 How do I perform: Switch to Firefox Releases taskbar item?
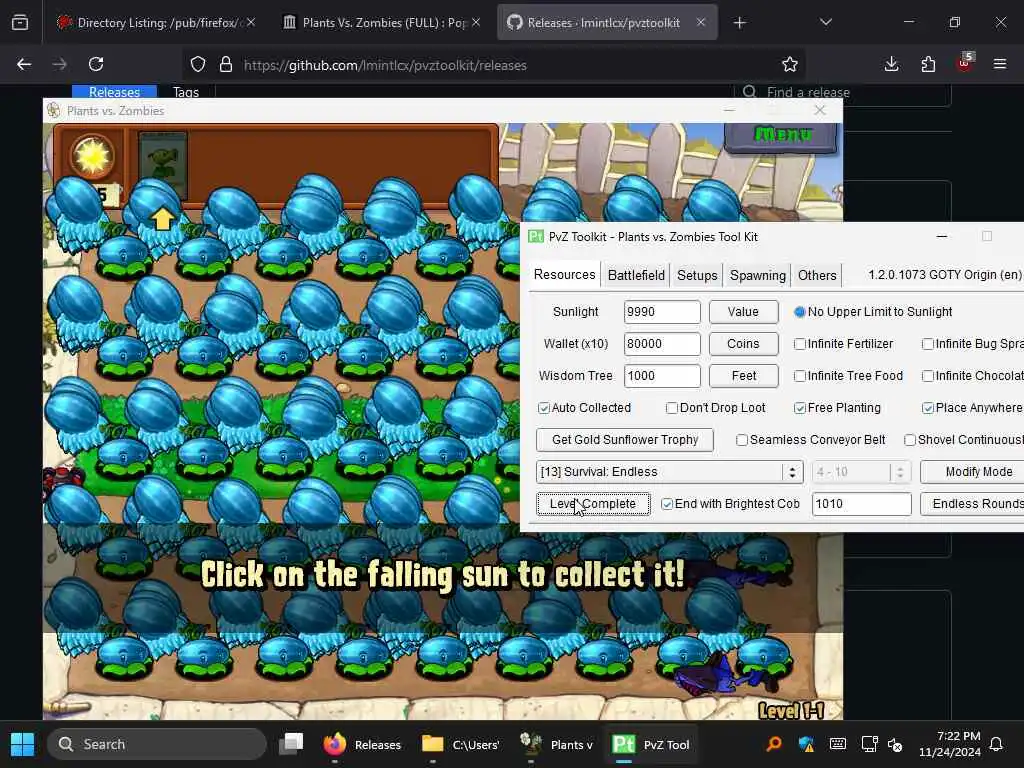(x=362, y=744)
